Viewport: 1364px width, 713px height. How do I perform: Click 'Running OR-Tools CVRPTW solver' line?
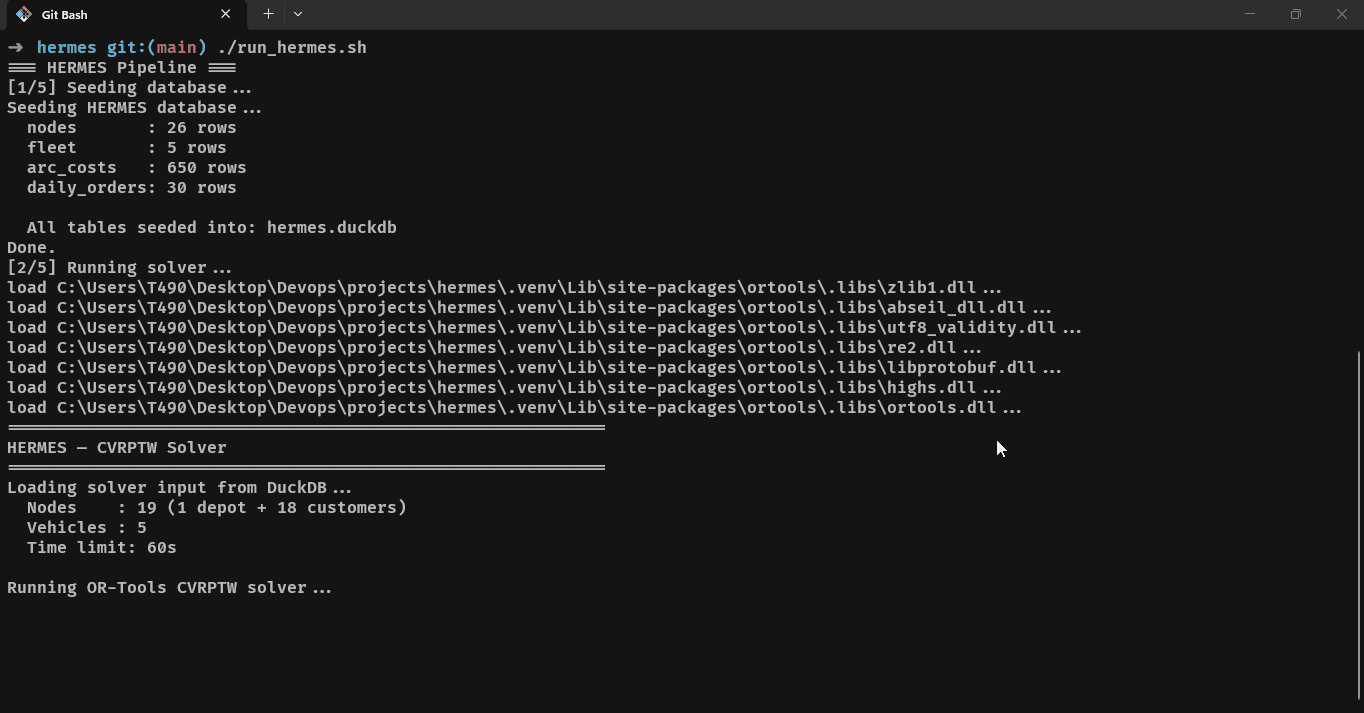click(169, 588)
